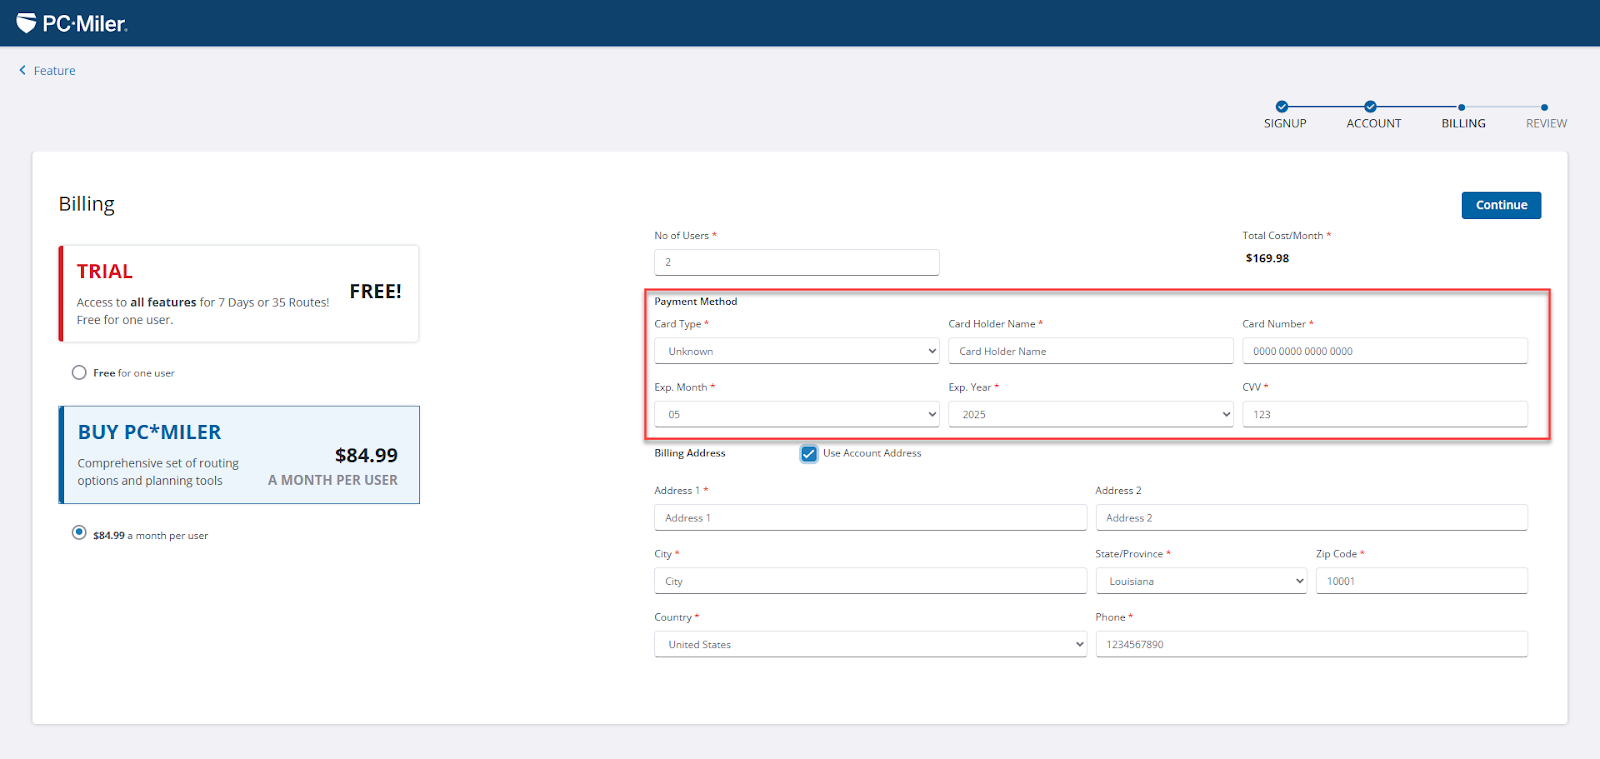Select the Free for one user option
This screenshot has height=759, width=1600.
(79, 372)
